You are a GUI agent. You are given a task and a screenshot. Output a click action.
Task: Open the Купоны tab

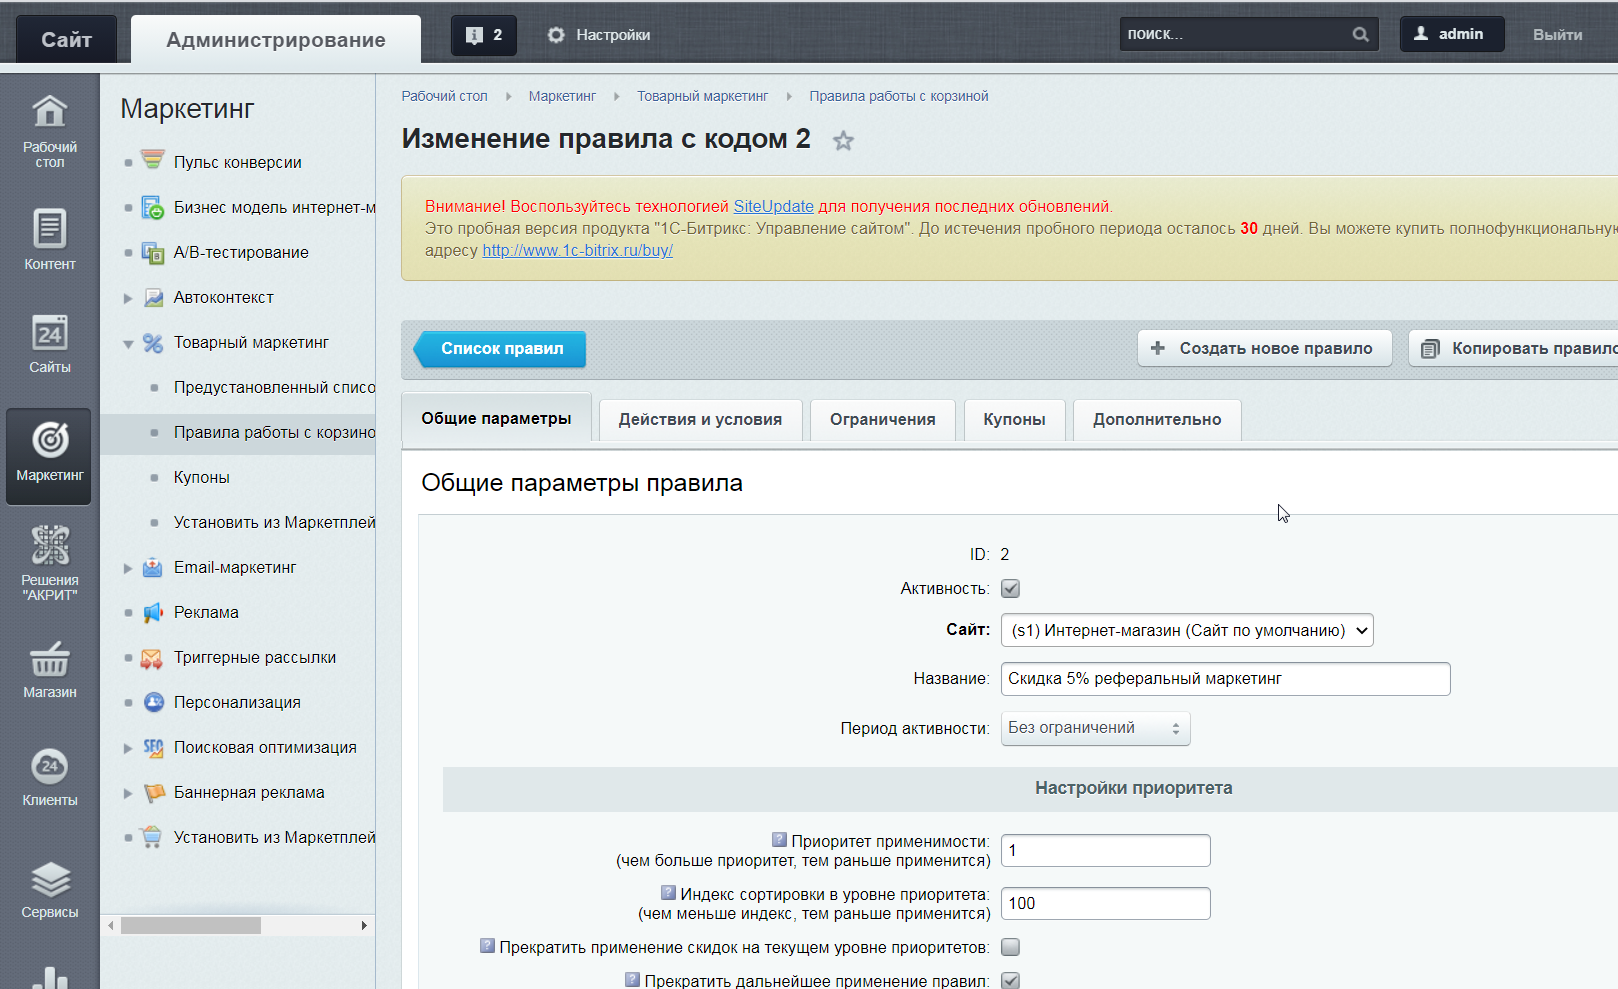(1014, 420)
